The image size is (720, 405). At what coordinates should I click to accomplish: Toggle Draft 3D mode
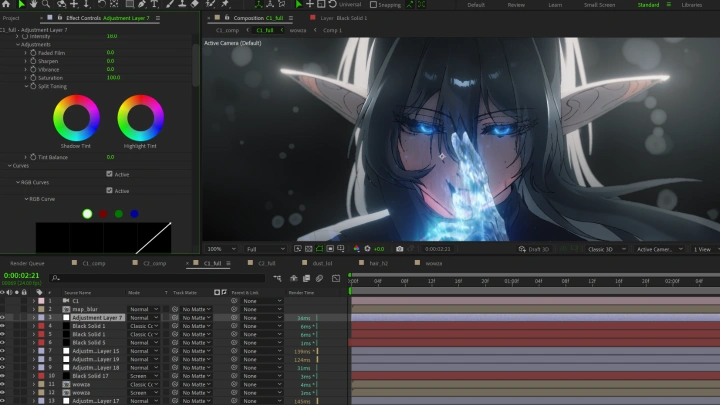point(534,249)
